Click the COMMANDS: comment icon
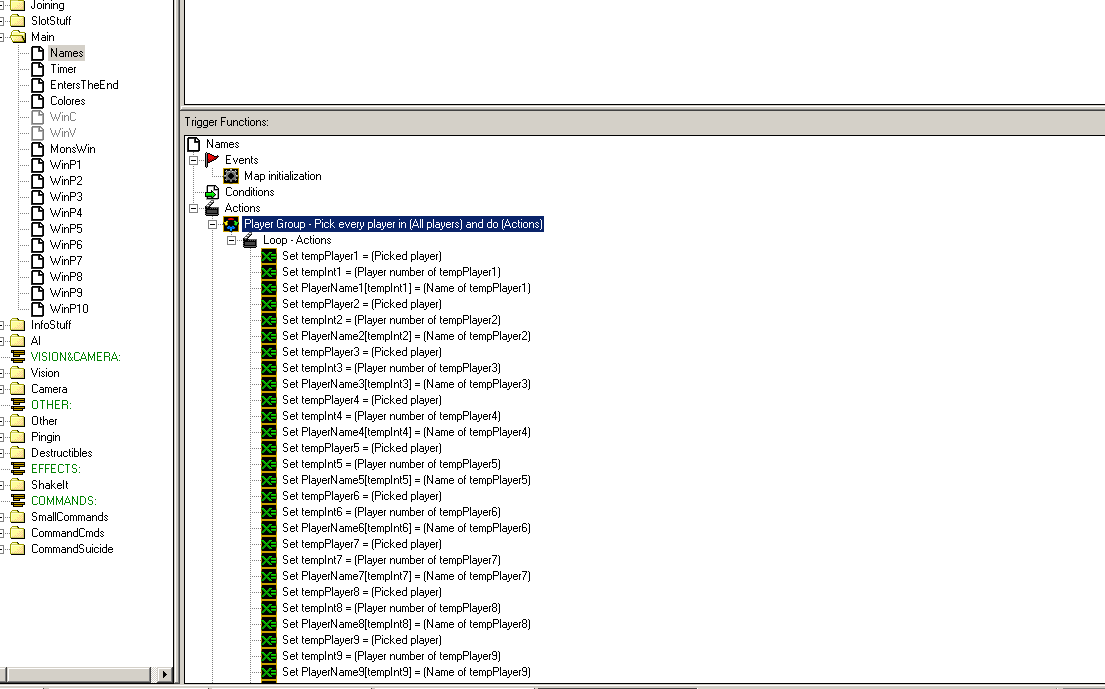Screen dimensions: 1105x689 point(18,501)
